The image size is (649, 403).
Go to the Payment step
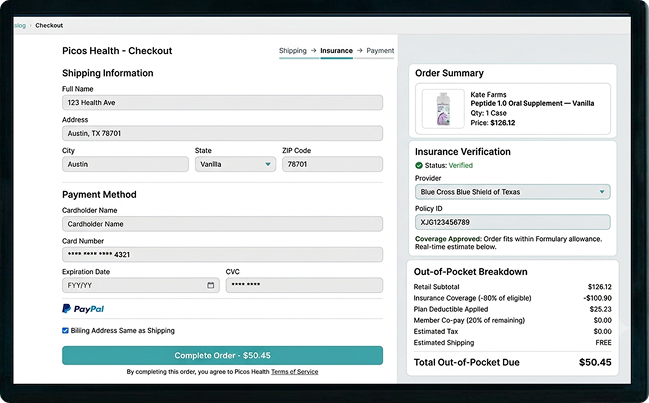(x=380, y=50)
